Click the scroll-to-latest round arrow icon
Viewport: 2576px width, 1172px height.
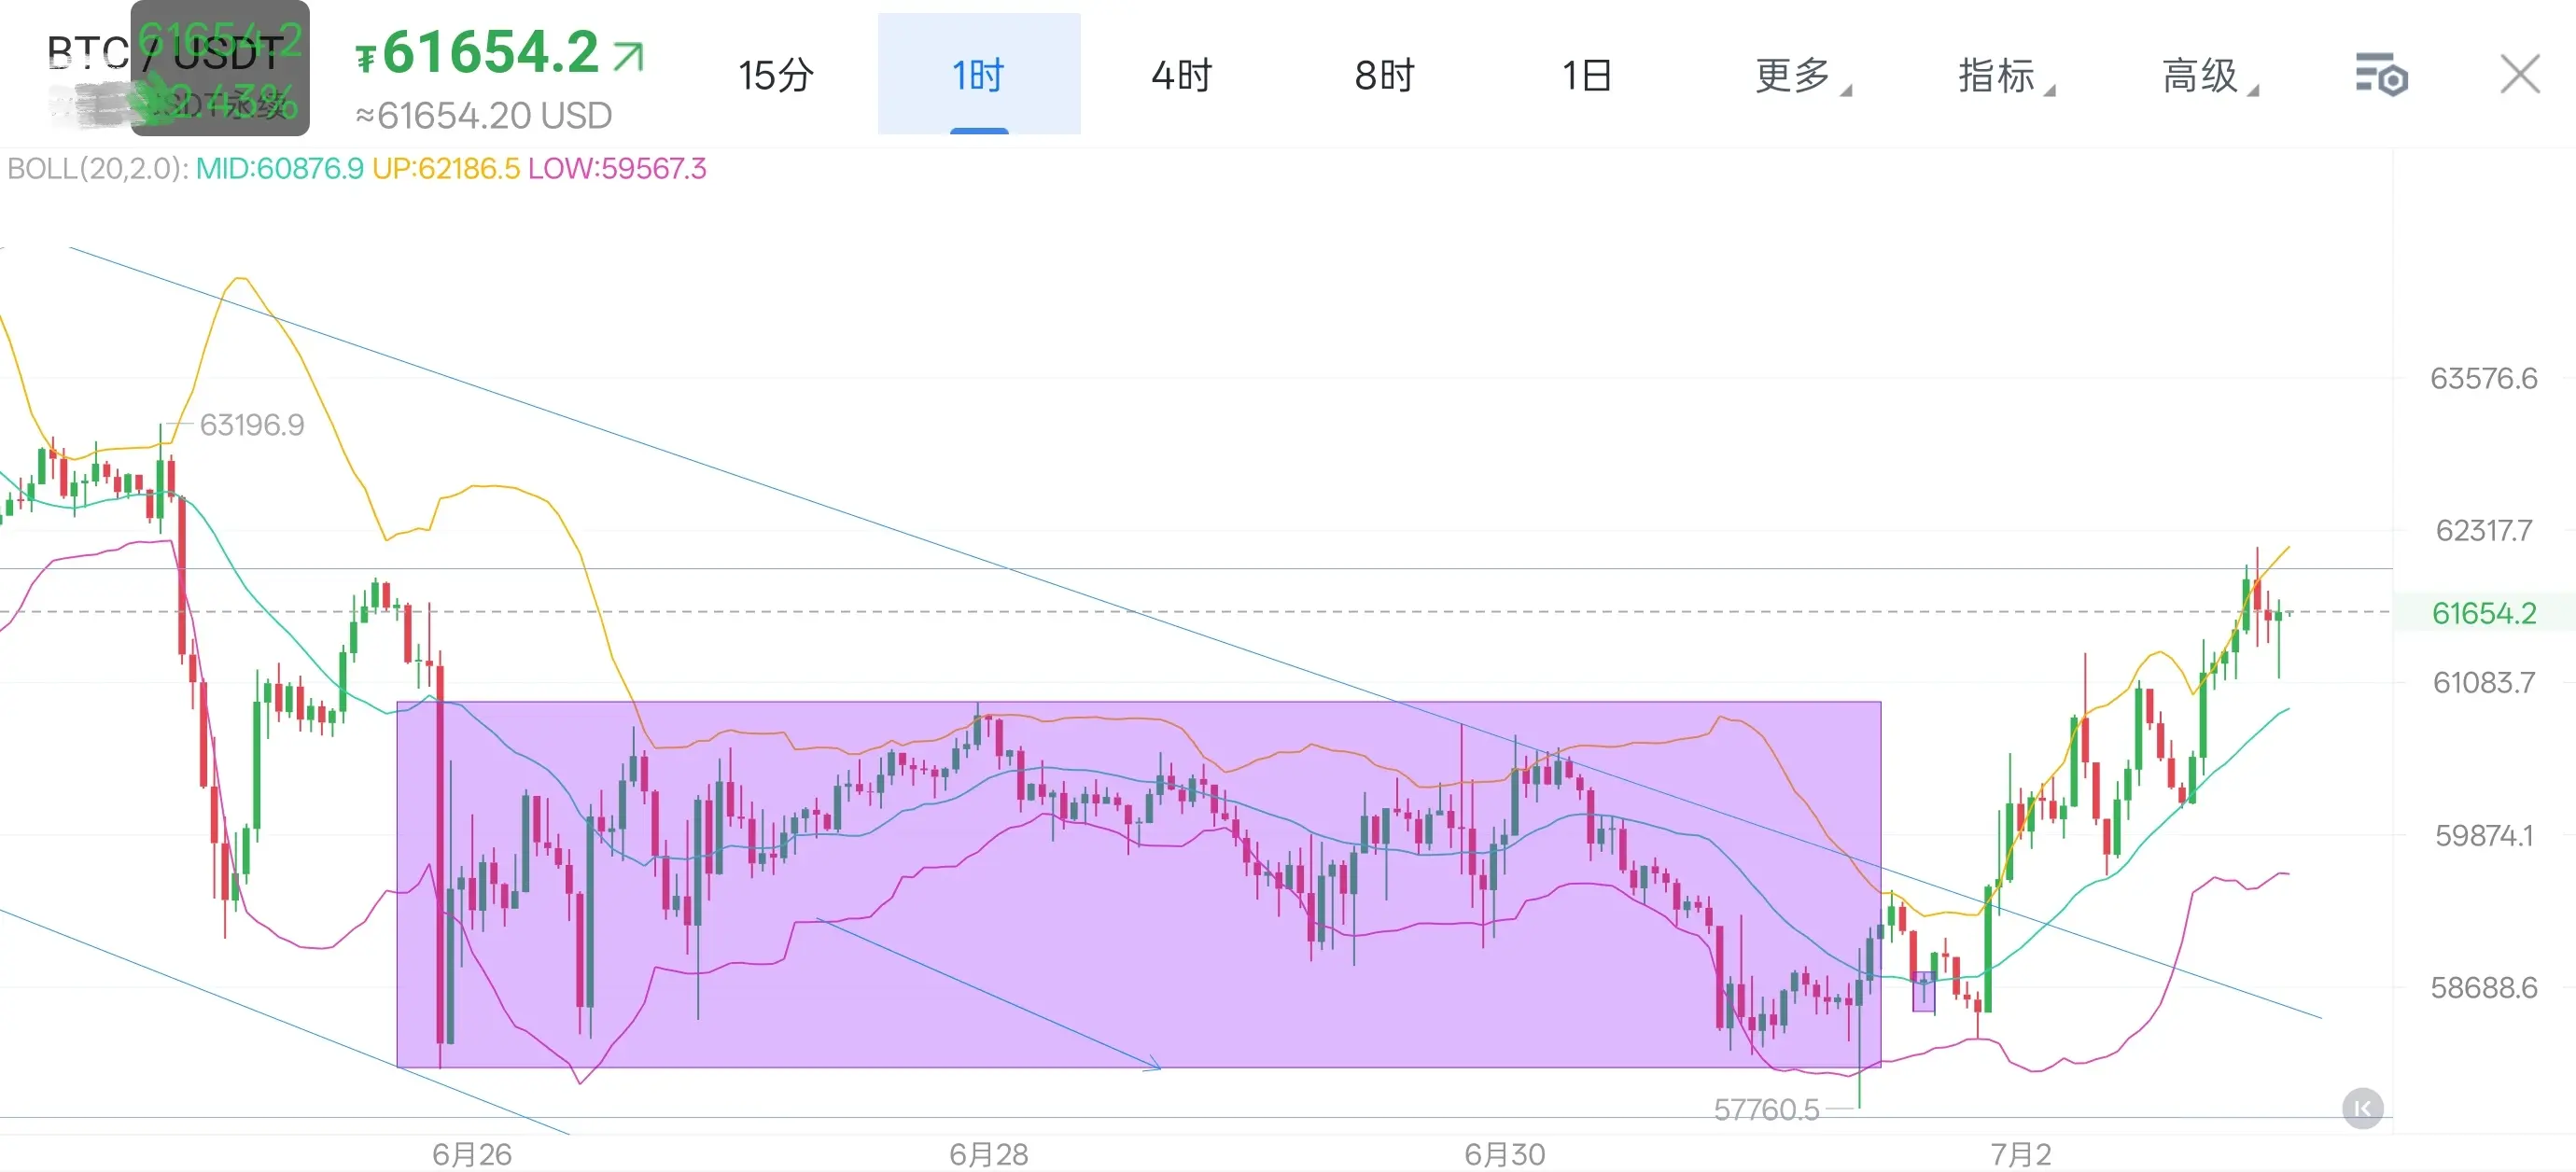(2362, 1108)
